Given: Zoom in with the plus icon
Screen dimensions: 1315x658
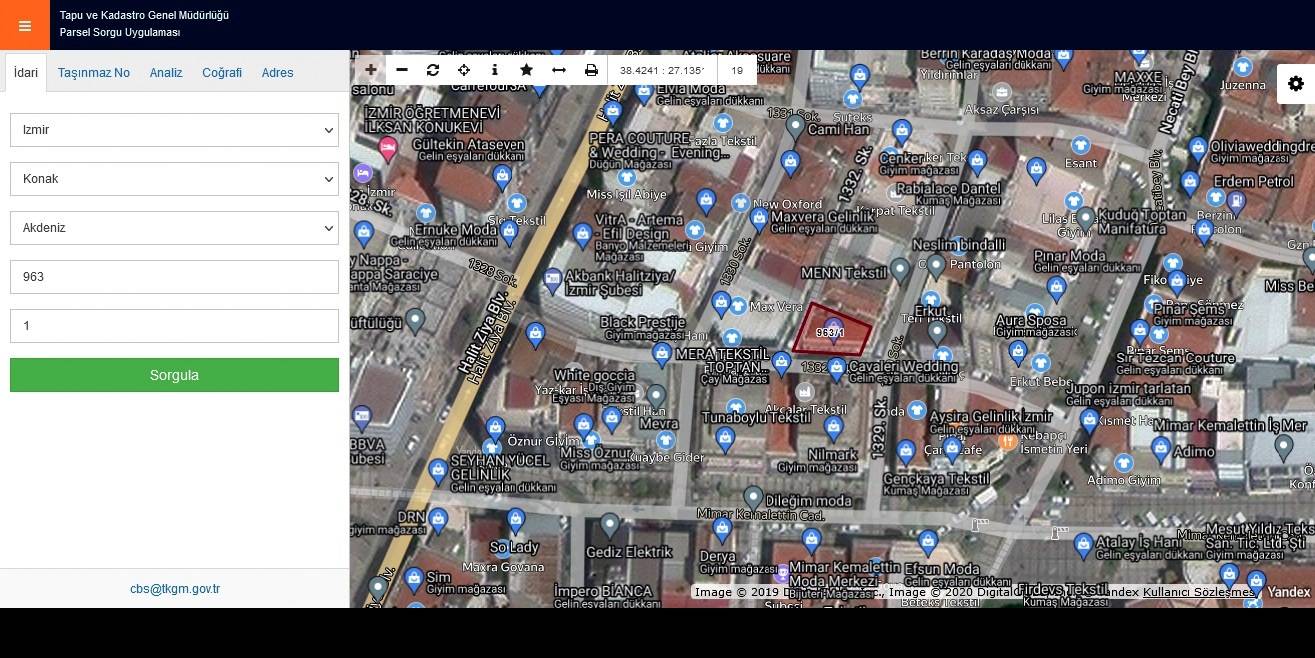Looking at the screenshot, I should point(370,70).
